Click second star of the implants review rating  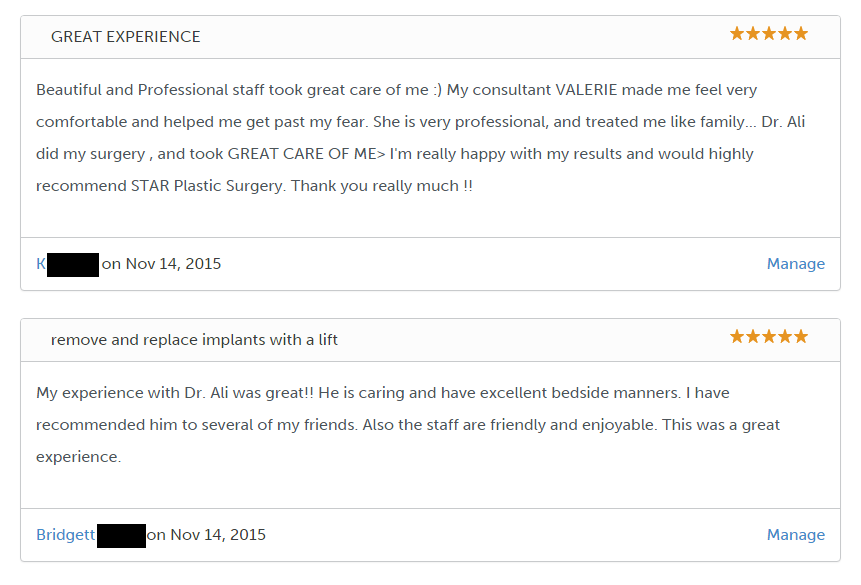[753, 337]
